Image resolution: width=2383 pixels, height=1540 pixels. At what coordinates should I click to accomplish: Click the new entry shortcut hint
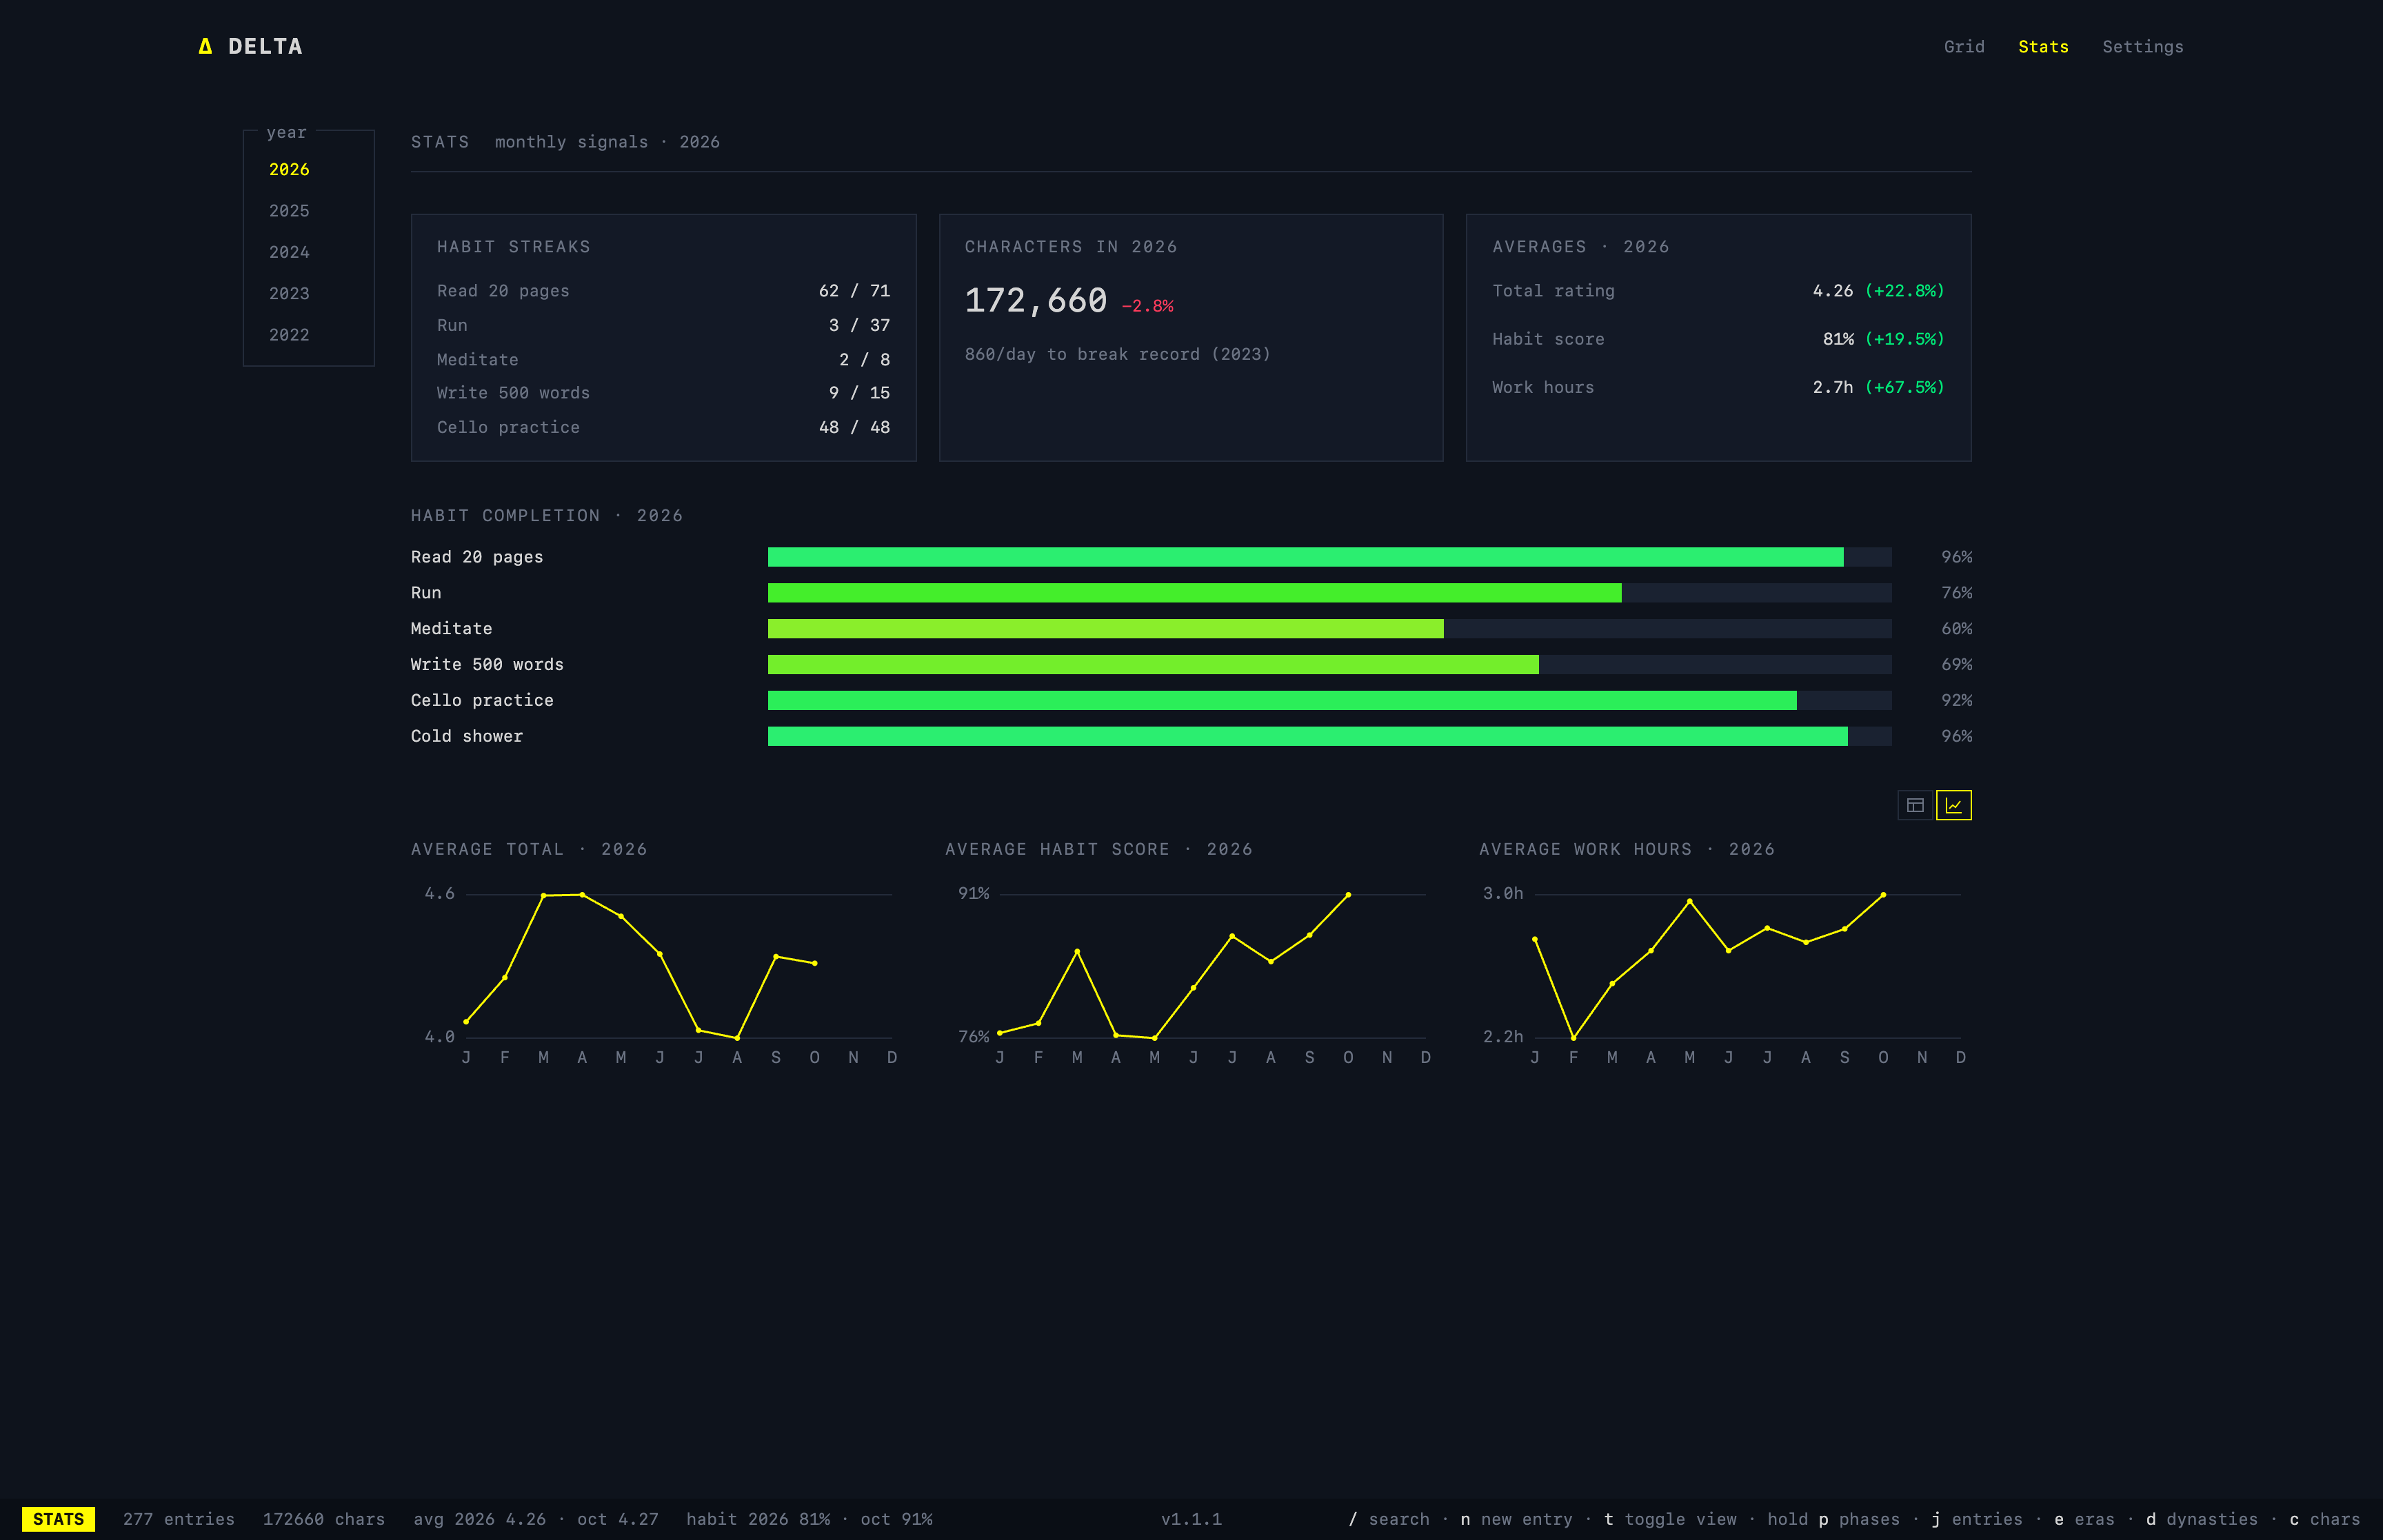click(1516, 1519)
